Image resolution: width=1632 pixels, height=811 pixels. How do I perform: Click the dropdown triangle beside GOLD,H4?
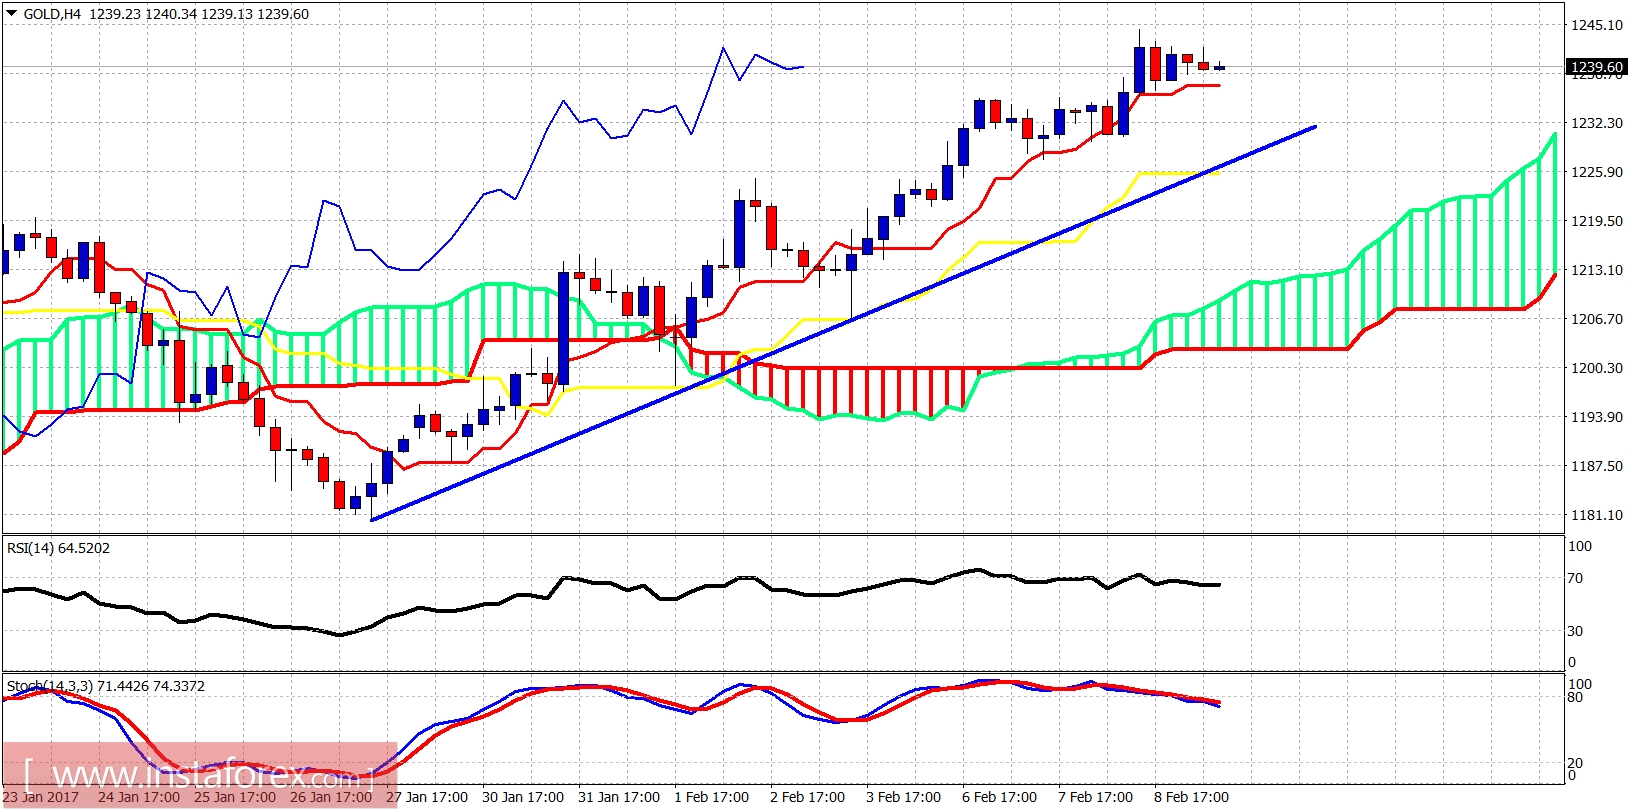(x=12, y=14)
